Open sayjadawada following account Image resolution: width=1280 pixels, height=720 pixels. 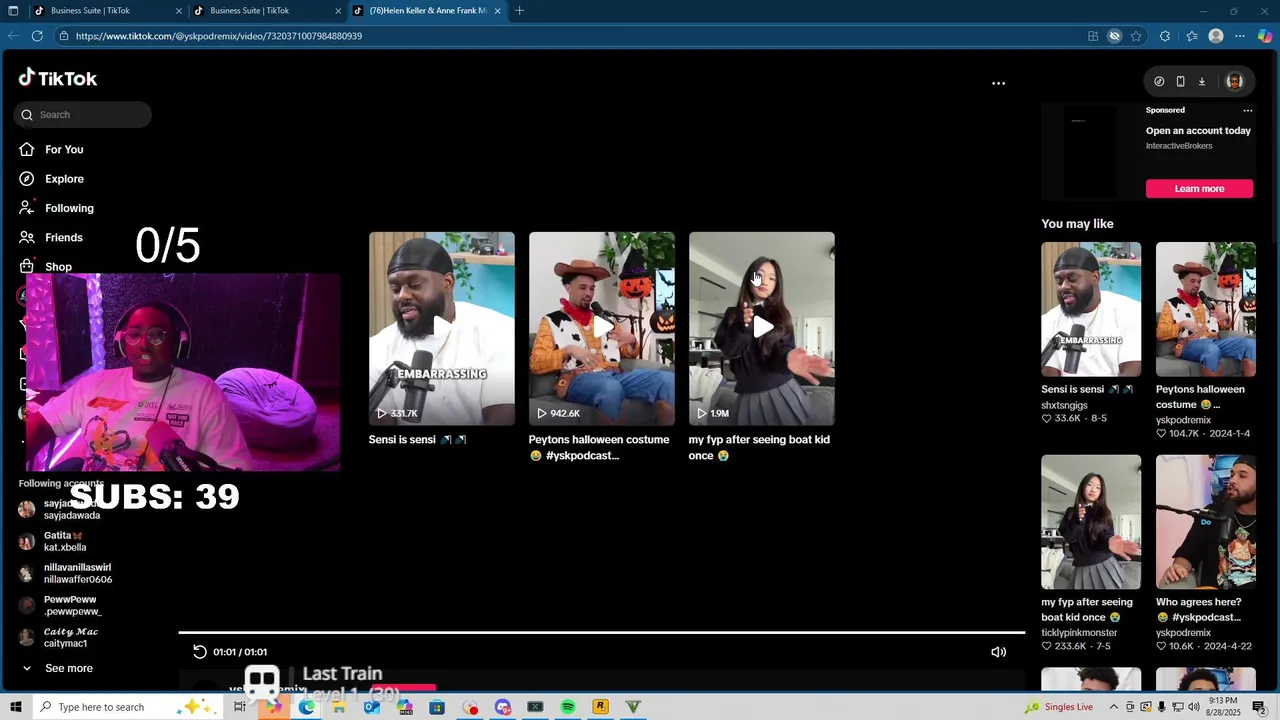pyautogui.click(x=60, y=509)
